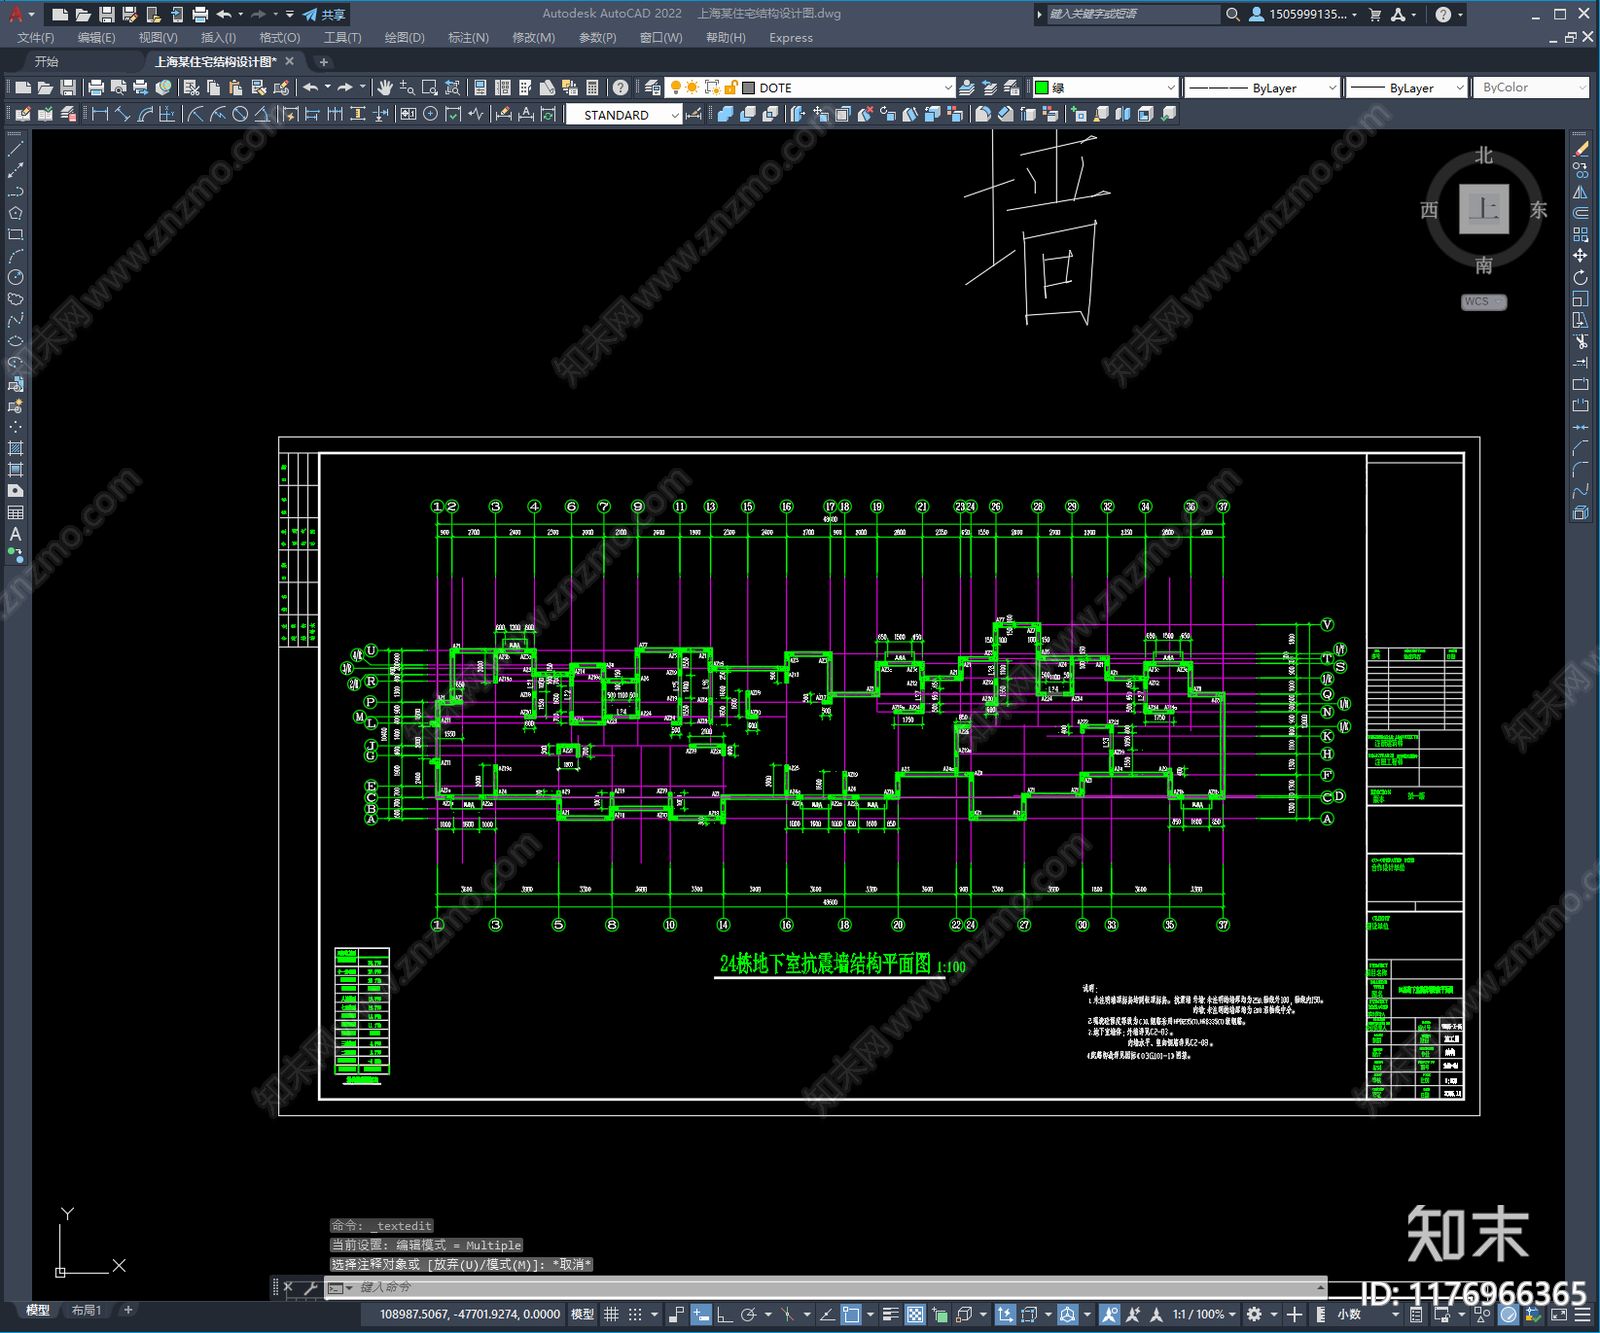Select the Line tool in left toolbar
Image resolution: width=1600 pixels, height=1333 pixels.
(x=15, y=149)
